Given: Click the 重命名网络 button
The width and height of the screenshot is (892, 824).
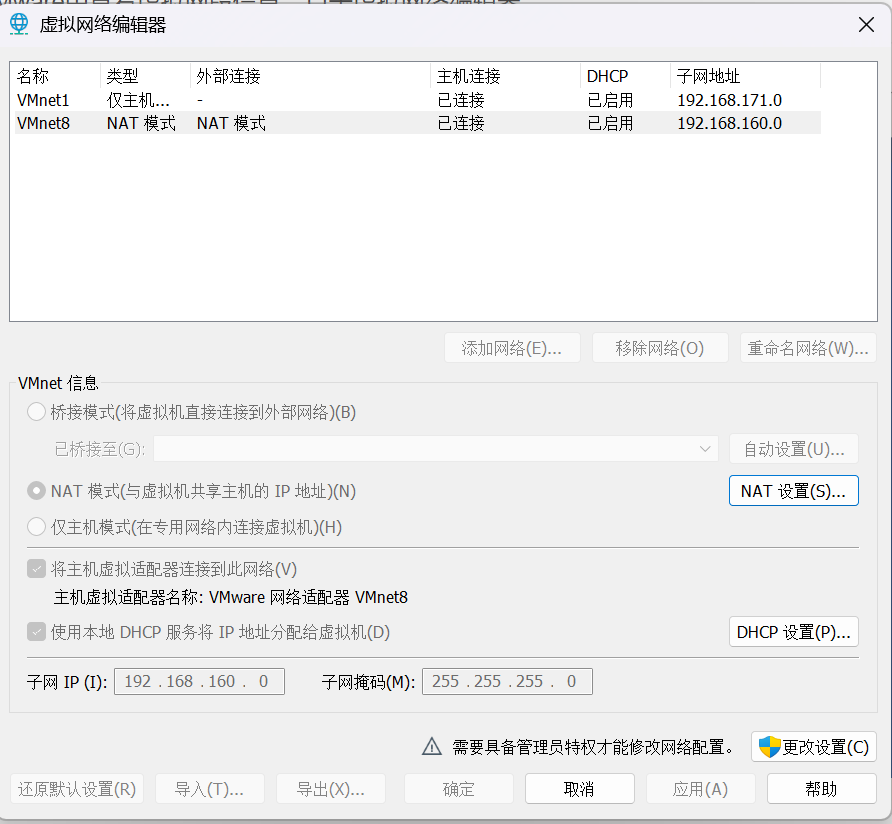Looking at the screenshot, I should point(808,347).
